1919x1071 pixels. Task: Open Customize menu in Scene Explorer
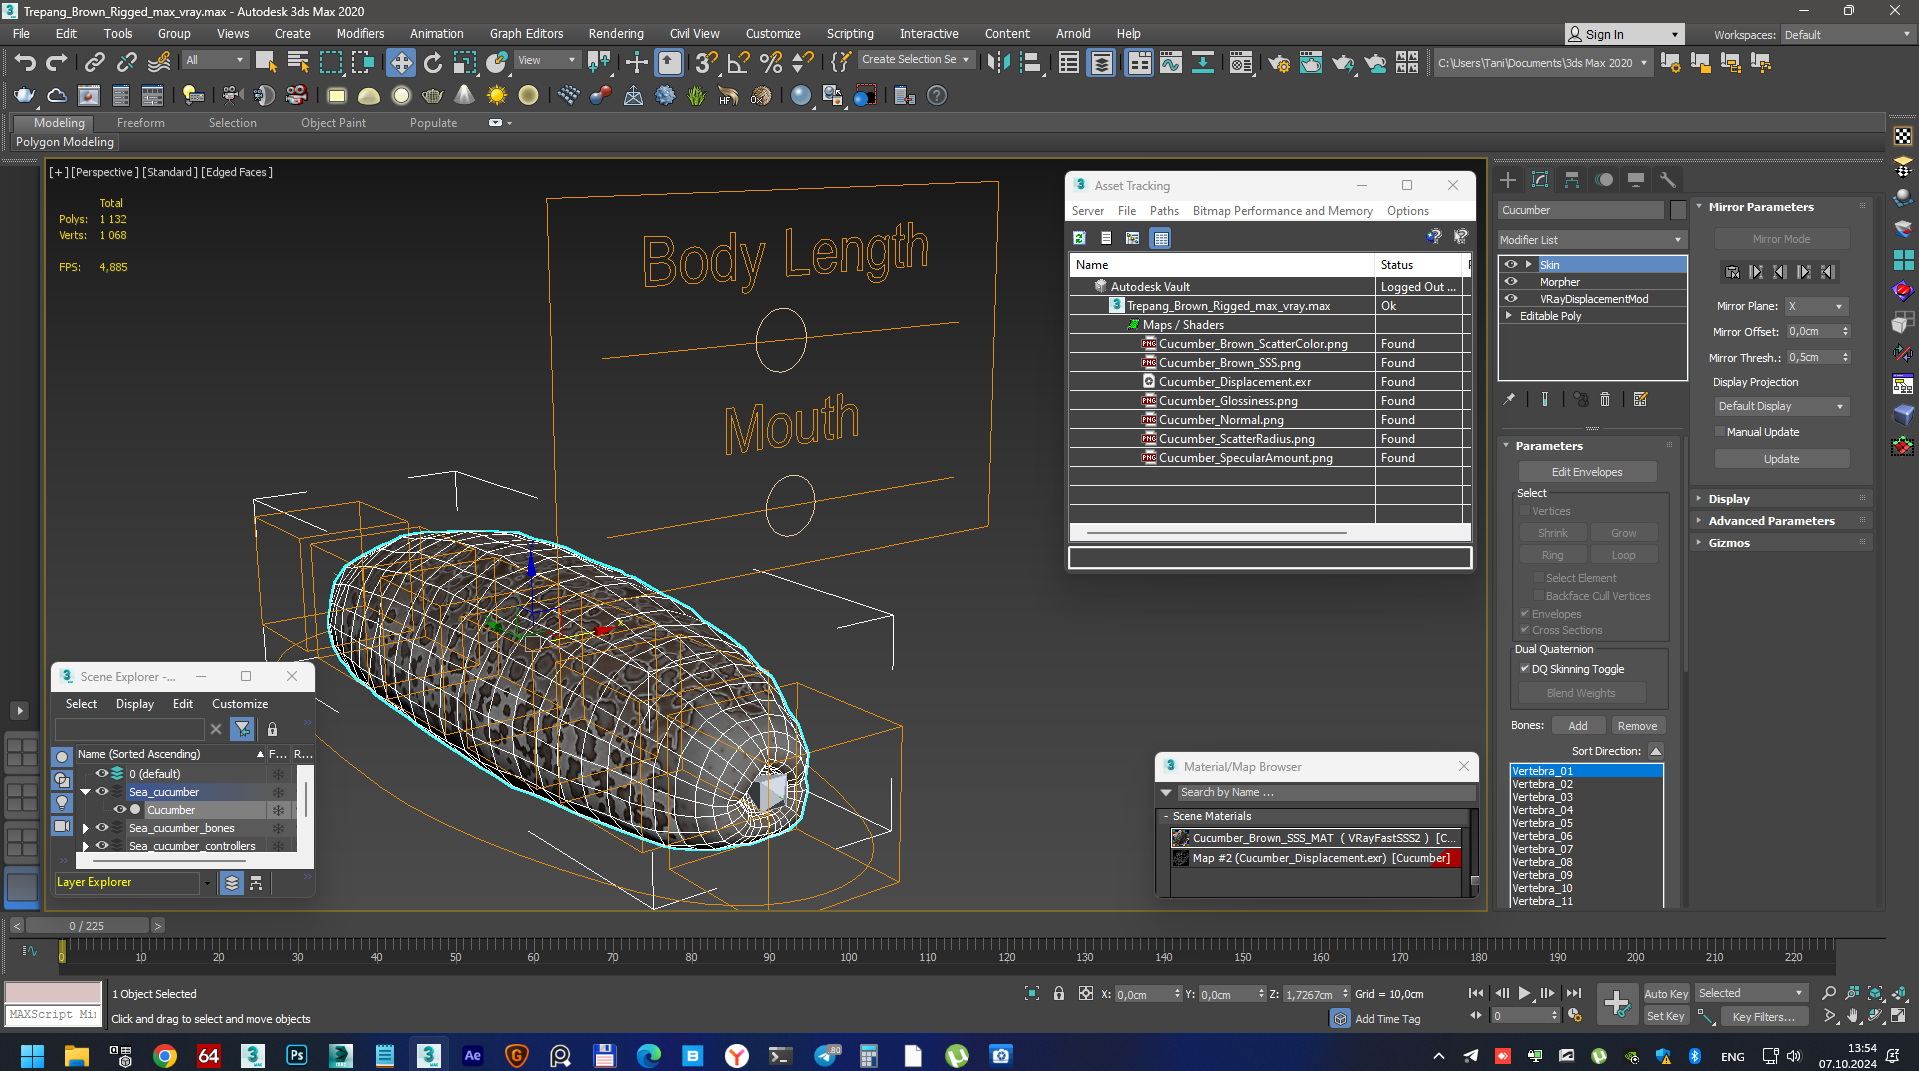tap(240, 704)
